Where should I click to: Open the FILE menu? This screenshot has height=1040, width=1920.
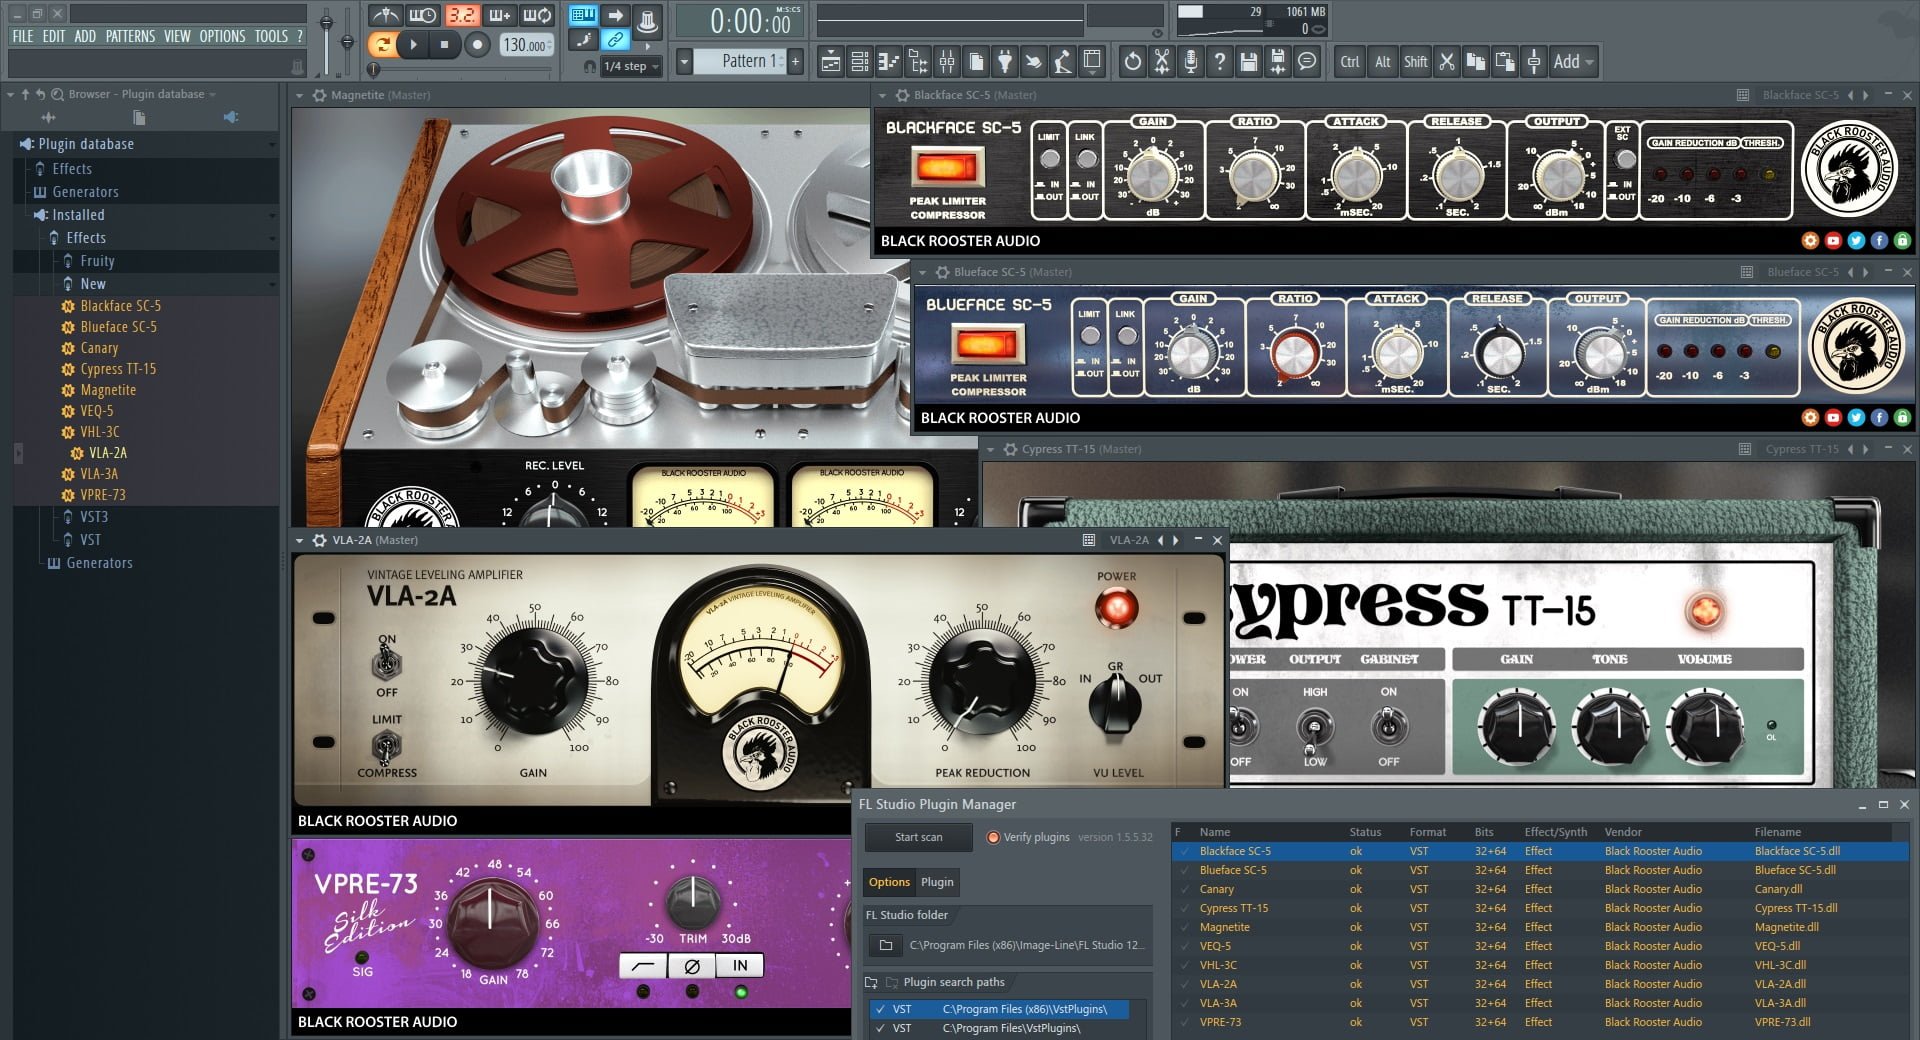coord(22,36)
